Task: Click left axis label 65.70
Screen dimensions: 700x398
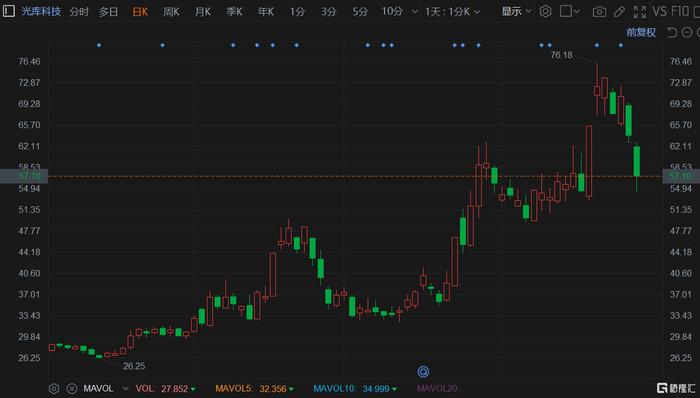Action: (29, 125)
